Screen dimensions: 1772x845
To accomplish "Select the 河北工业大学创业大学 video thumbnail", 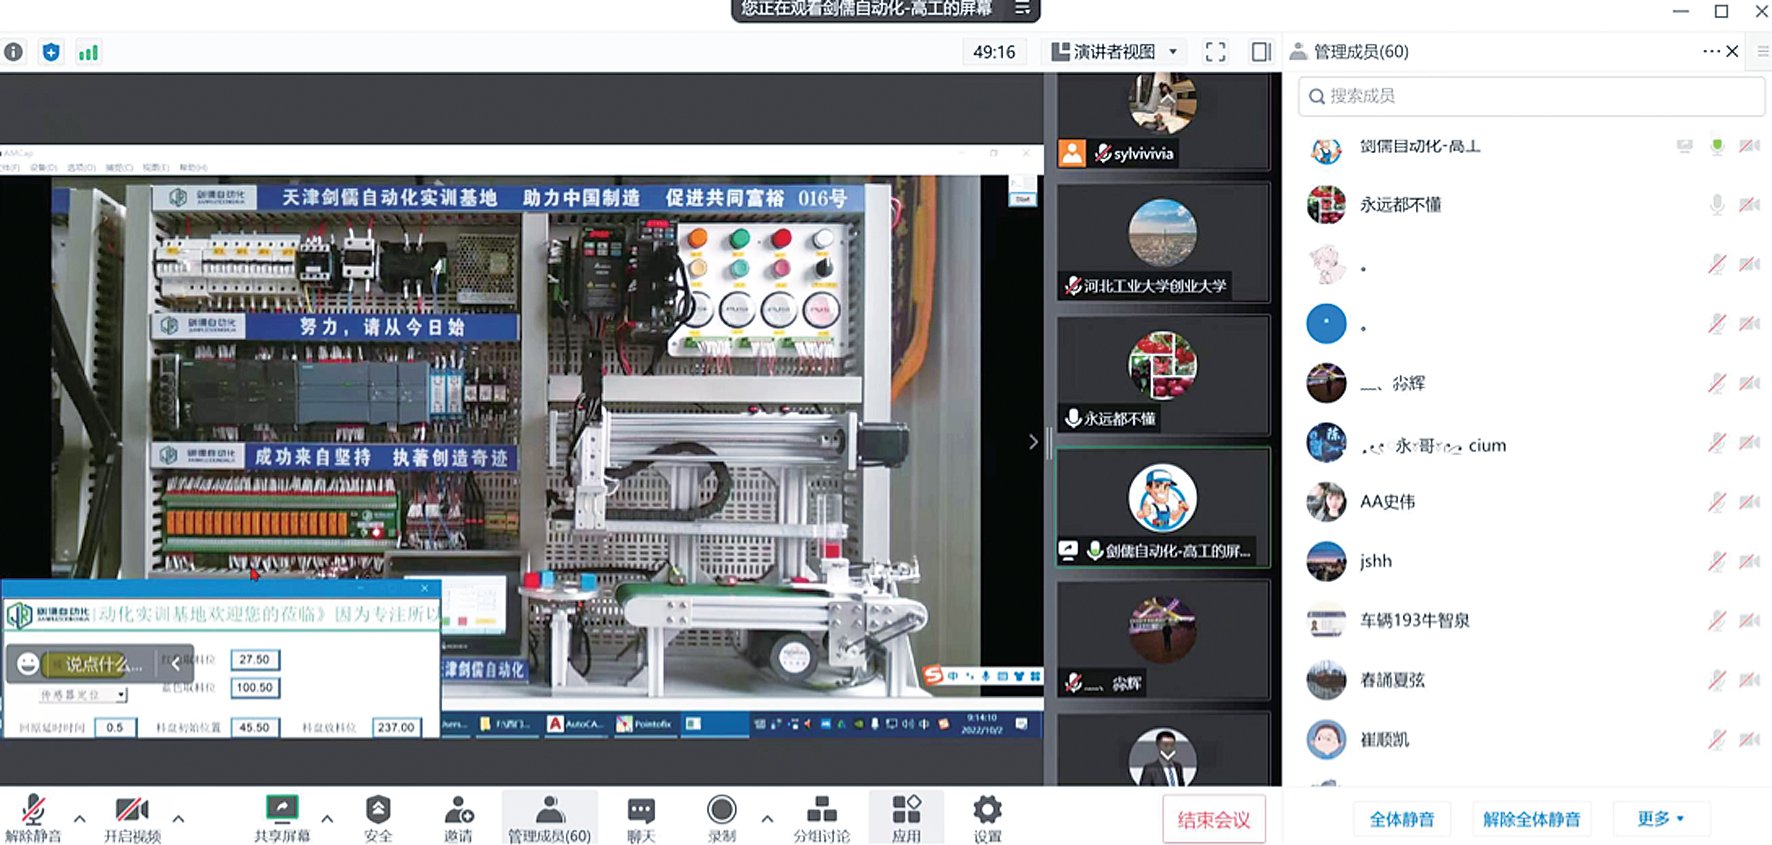I will (1163, 243).
